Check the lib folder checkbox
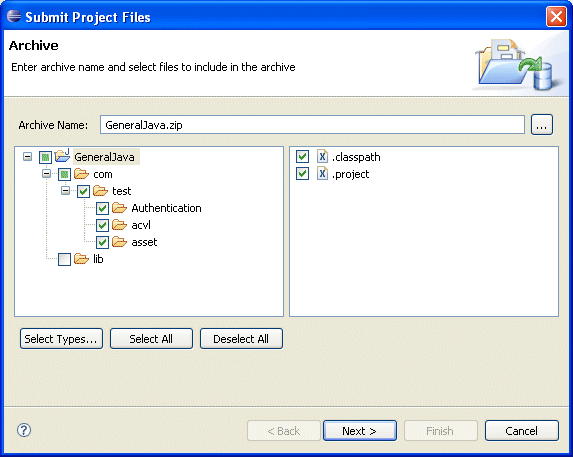Viewport: 573px width, 457px height. coord(64,259)
